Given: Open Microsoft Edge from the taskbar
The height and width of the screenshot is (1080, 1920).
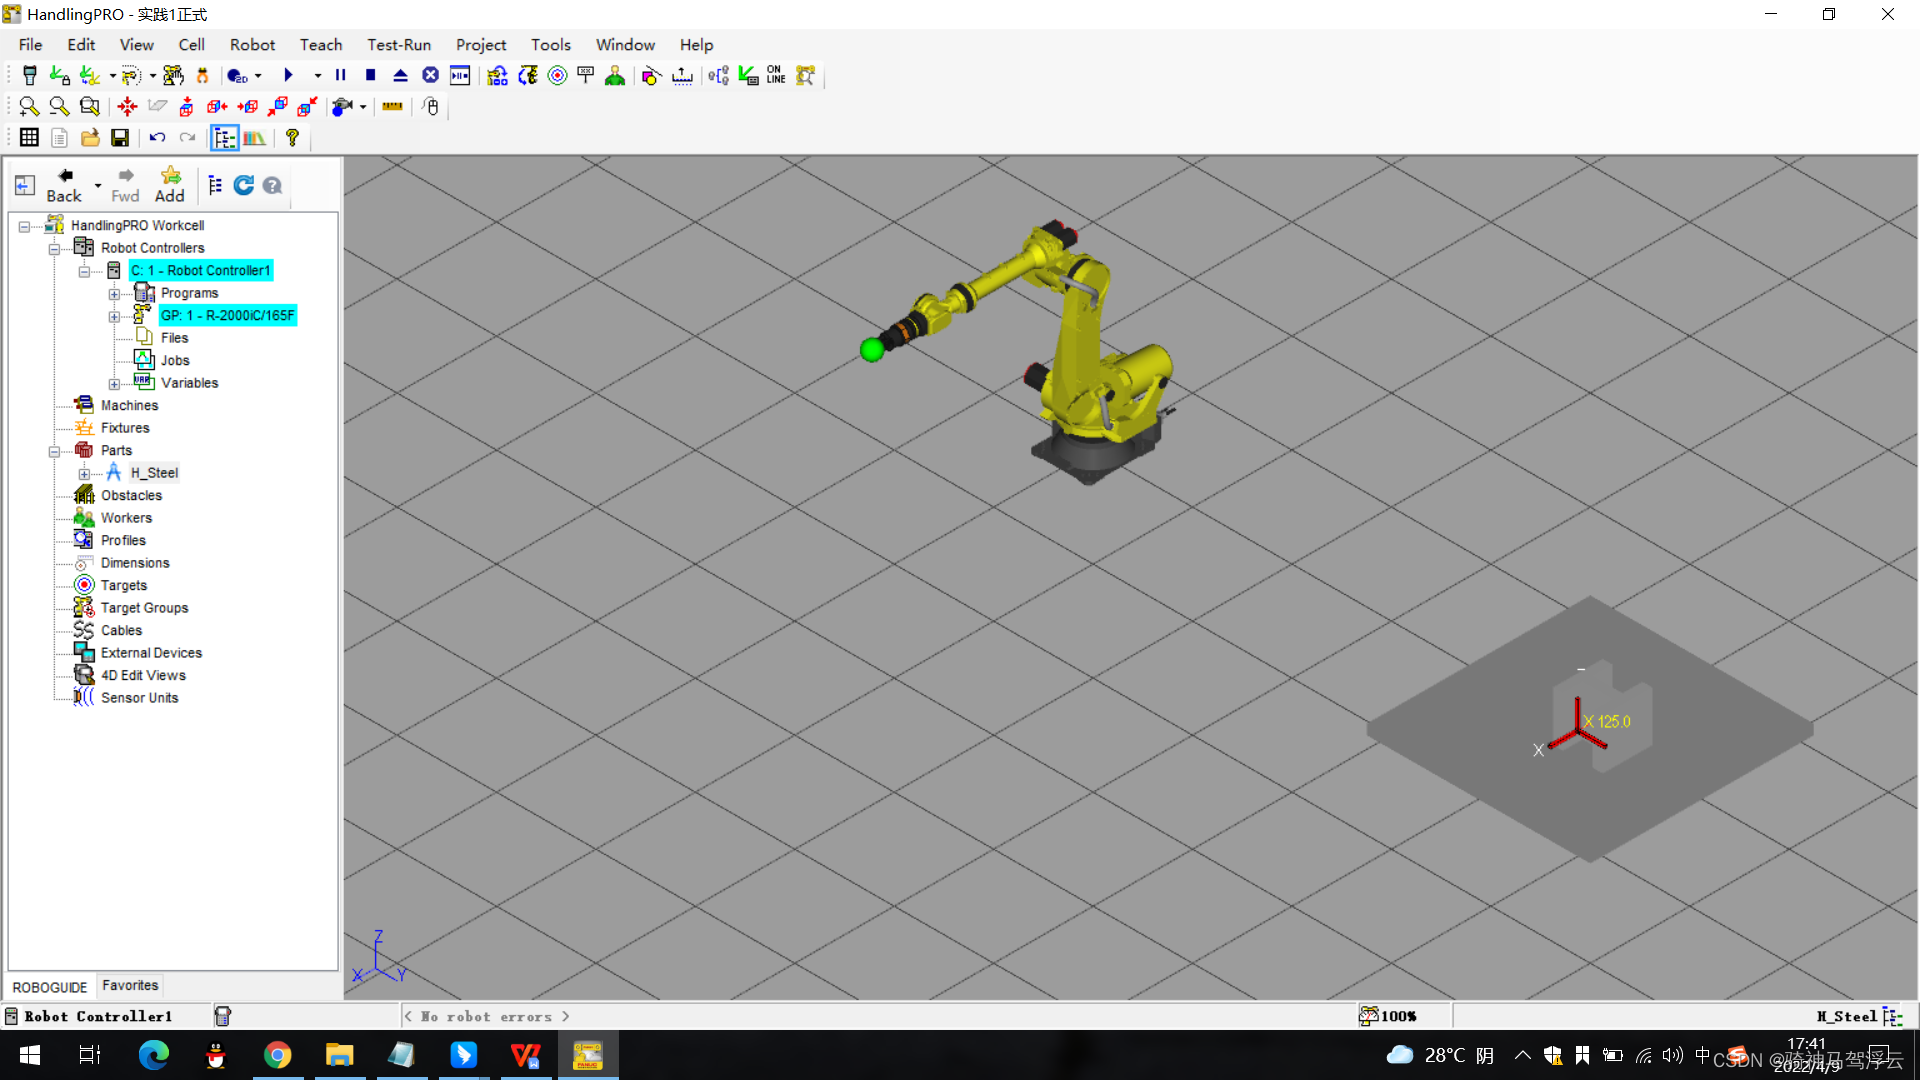Looking at the screenshot, I should tap(153, 1055).
